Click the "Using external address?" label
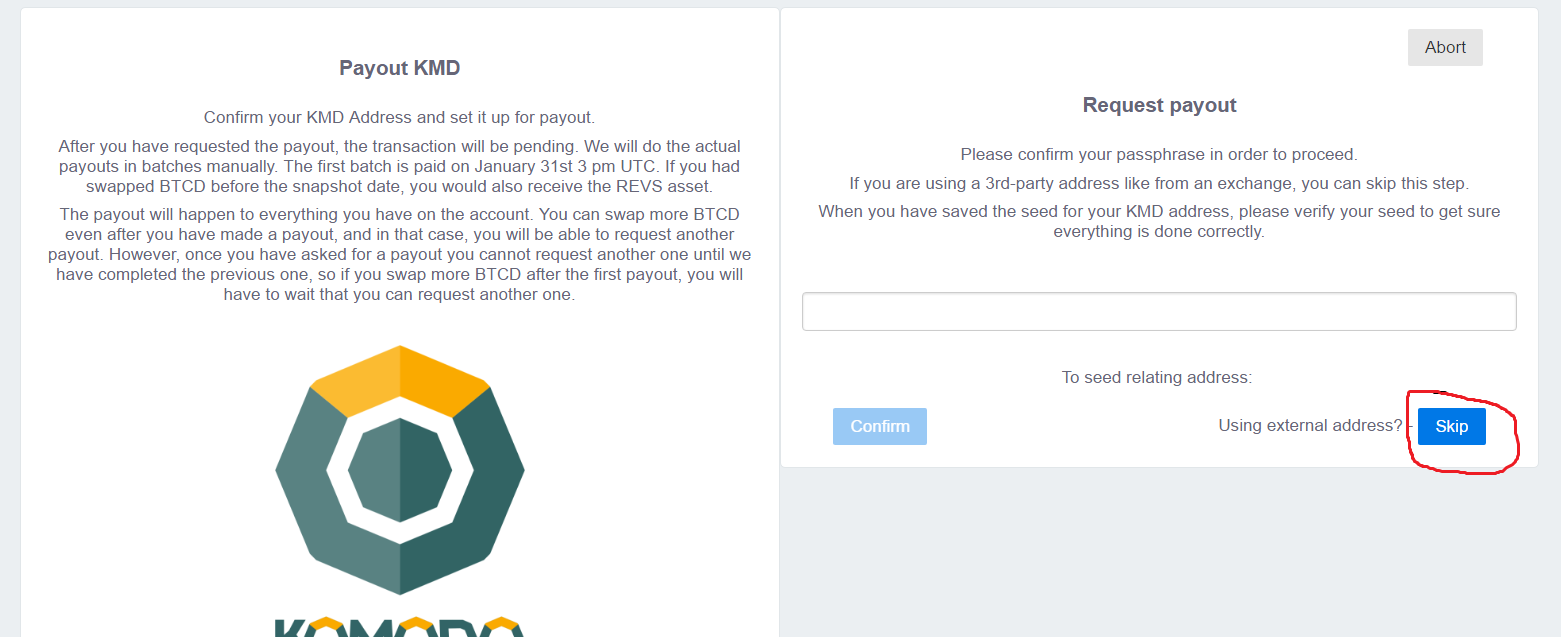Image resolution: width=1561 pixels, height=637 pixels. click(1310, 425)
